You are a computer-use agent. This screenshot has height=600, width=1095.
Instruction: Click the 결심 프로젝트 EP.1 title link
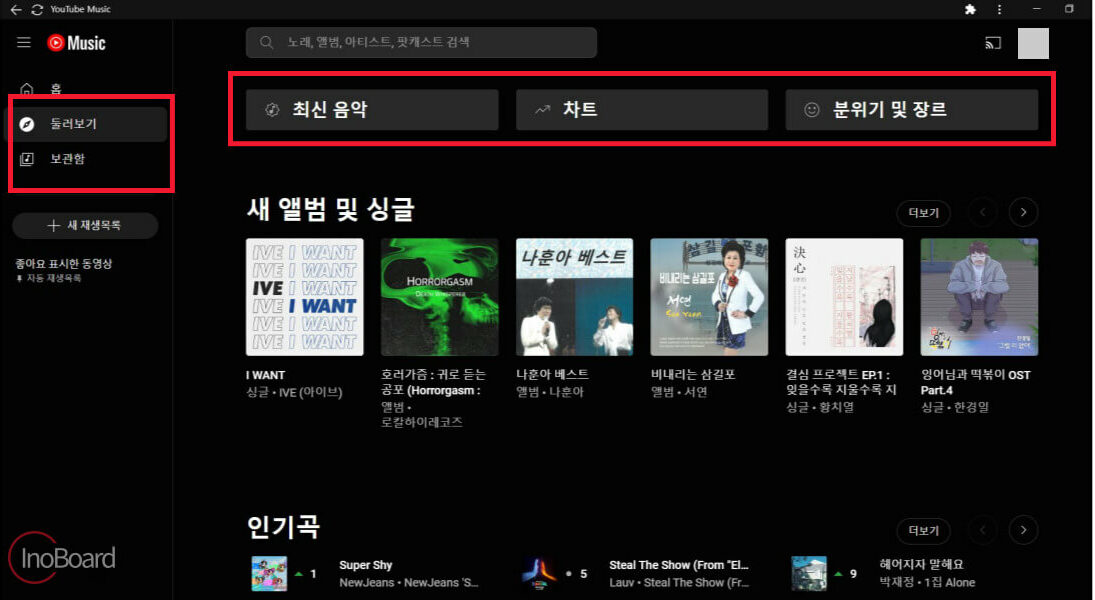pos(841,383)
